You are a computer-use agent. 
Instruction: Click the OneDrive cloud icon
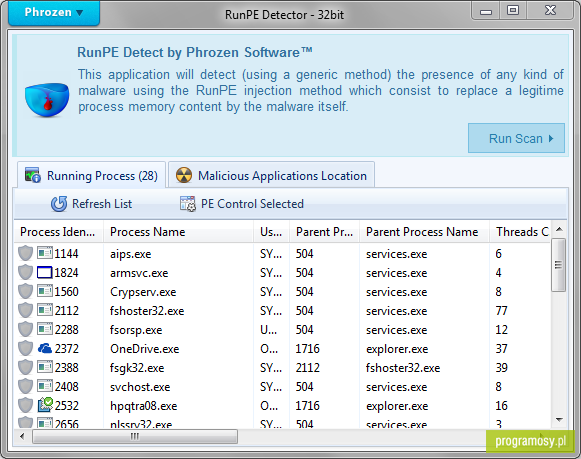[45, 348]
